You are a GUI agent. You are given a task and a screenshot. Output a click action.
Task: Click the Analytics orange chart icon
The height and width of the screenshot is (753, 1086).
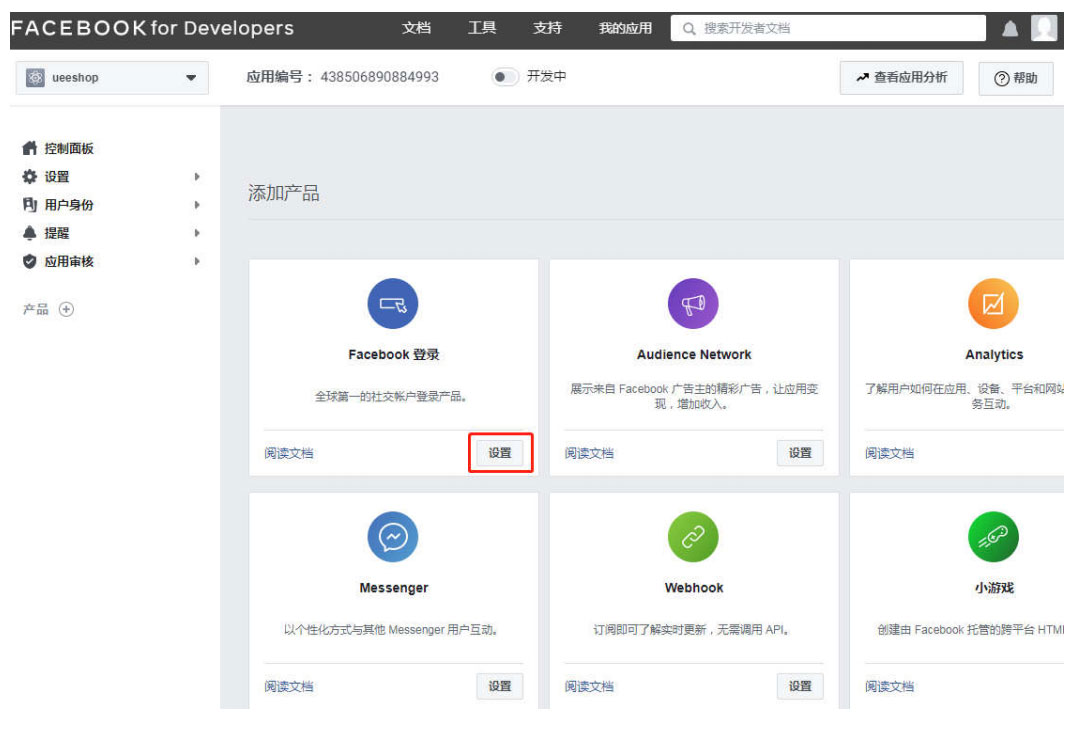pos(993,304)
